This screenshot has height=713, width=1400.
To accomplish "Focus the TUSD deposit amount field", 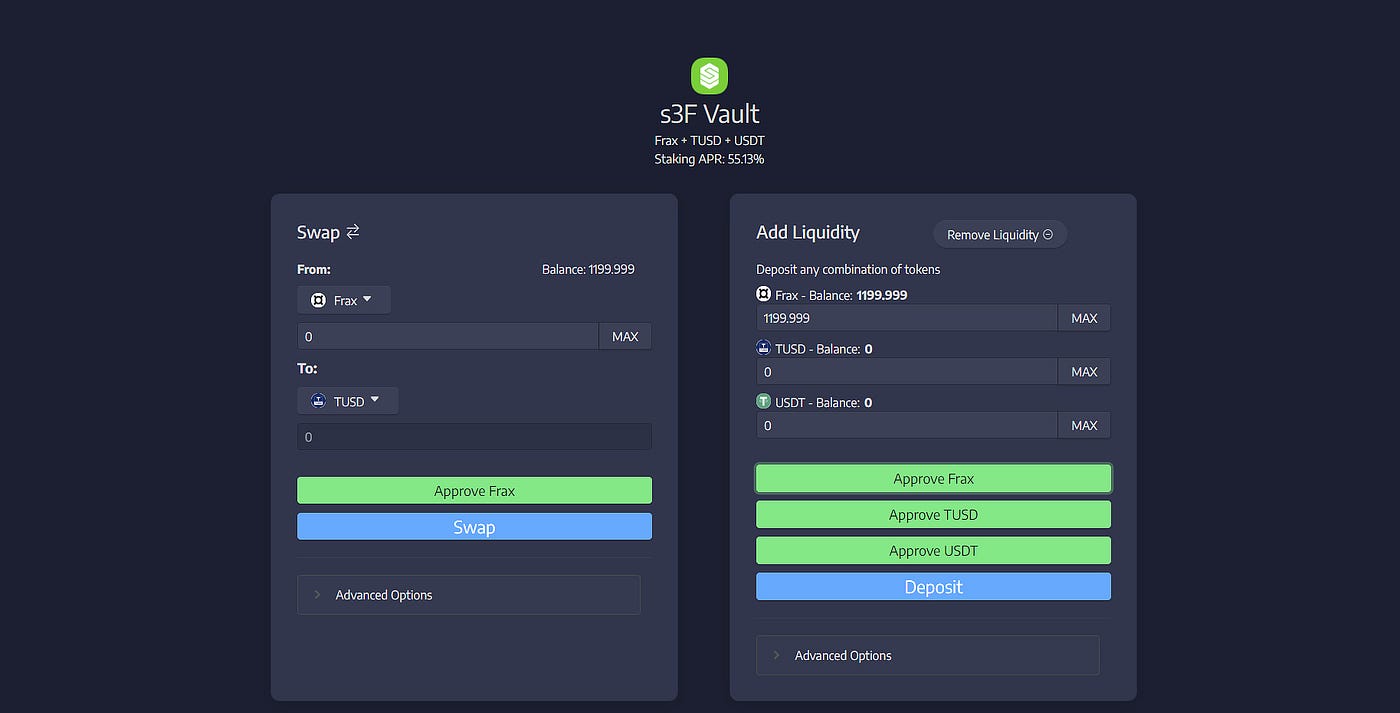I will pyautogui.click(x=907, y=372).
